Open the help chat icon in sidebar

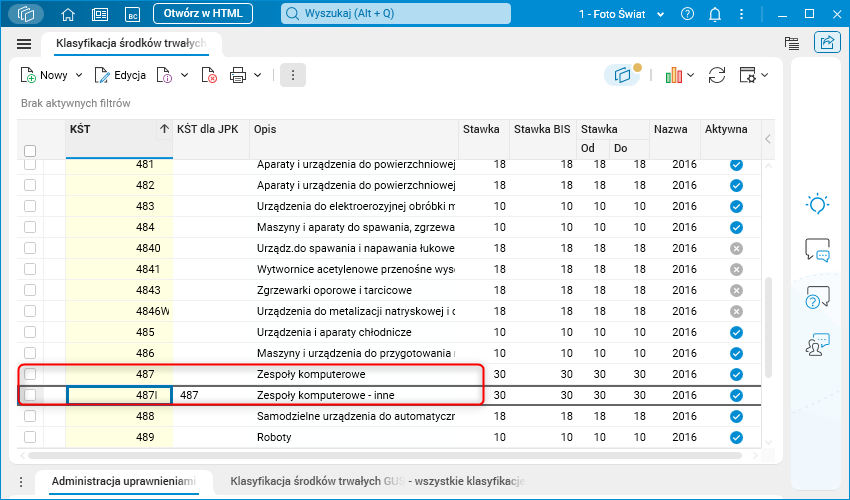tap(817, 297)
